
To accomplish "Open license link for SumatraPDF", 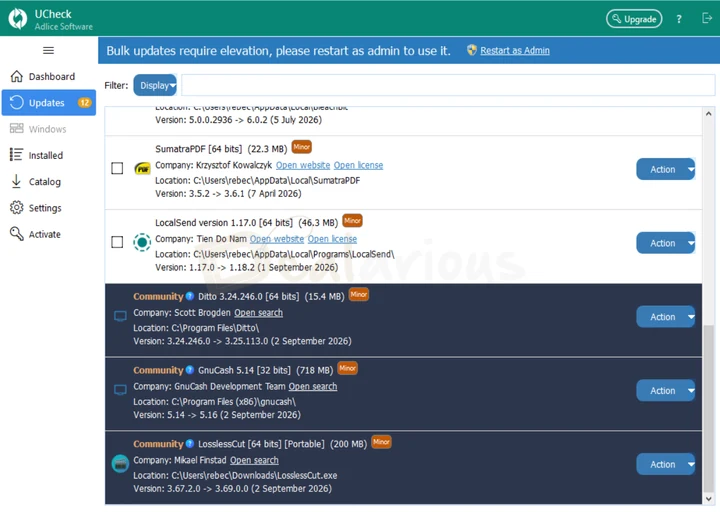I will [x=358, y=165].
